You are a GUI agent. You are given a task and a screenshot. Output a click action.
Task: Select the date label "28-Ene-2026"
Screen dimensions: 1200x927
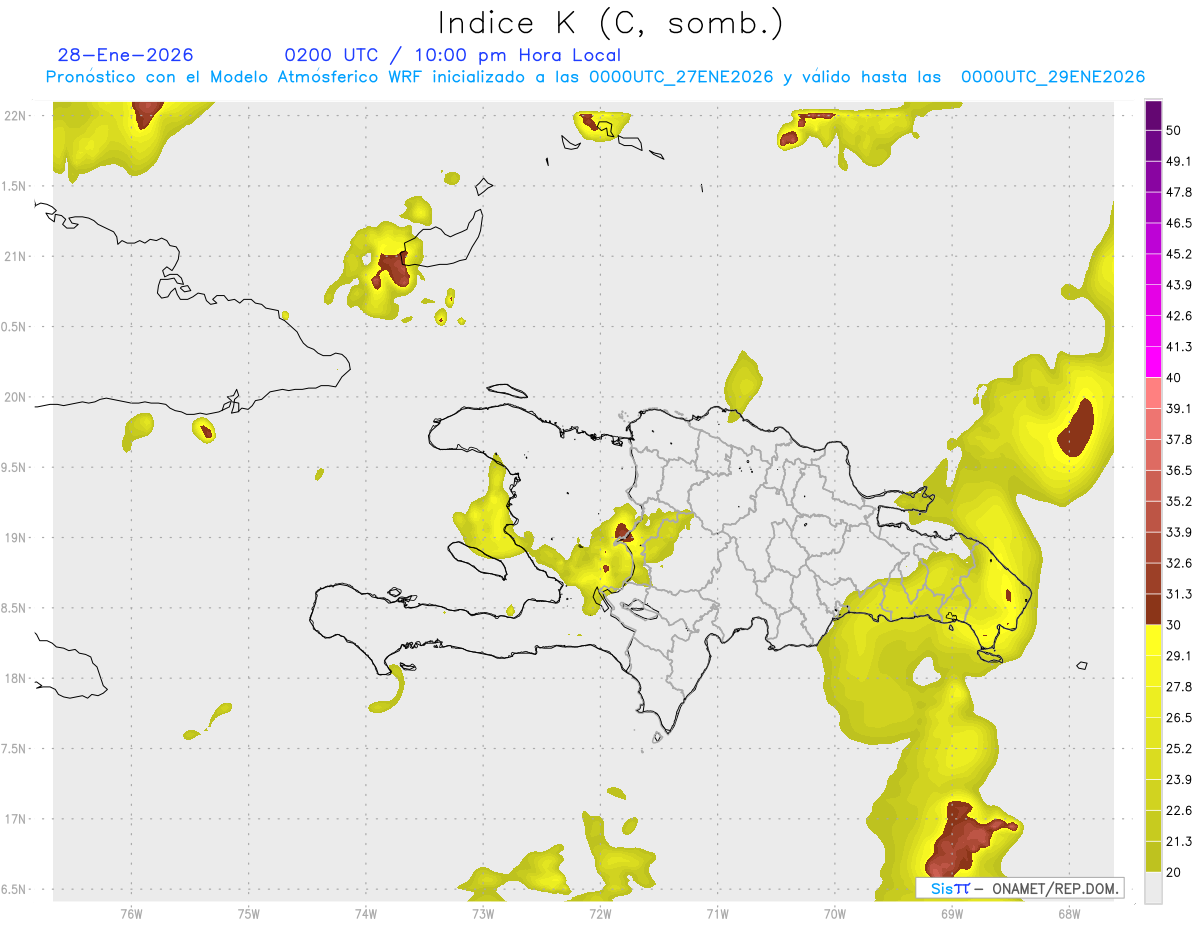point(125,55)
